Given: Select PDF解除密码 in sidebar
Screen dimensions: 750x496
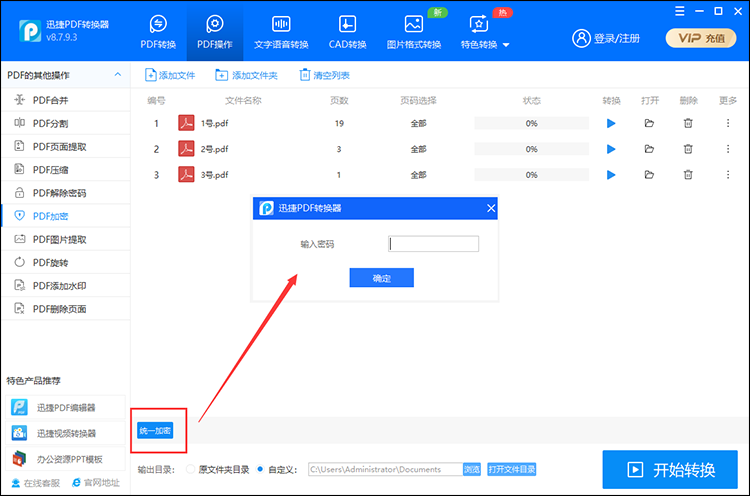Looking at the screenshot, I should pos(66,193).
